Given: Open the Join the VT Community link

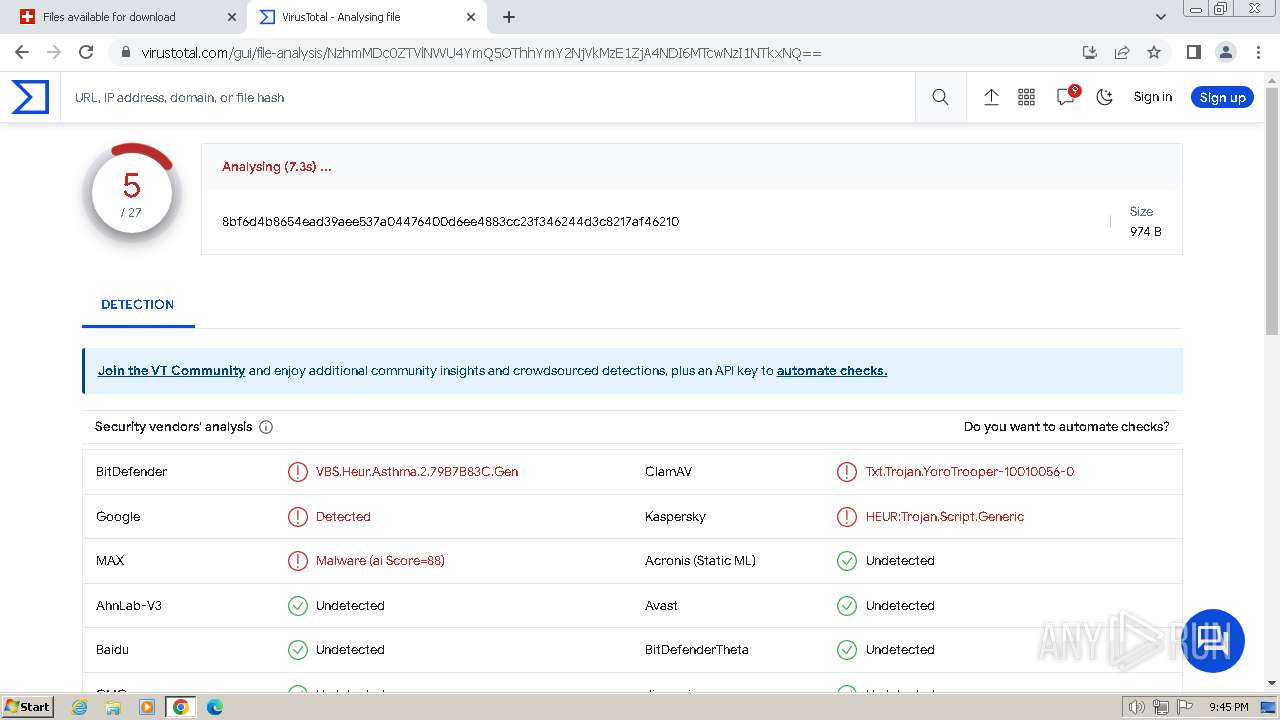Looking at the screenshot, I should tap(171, 370).
